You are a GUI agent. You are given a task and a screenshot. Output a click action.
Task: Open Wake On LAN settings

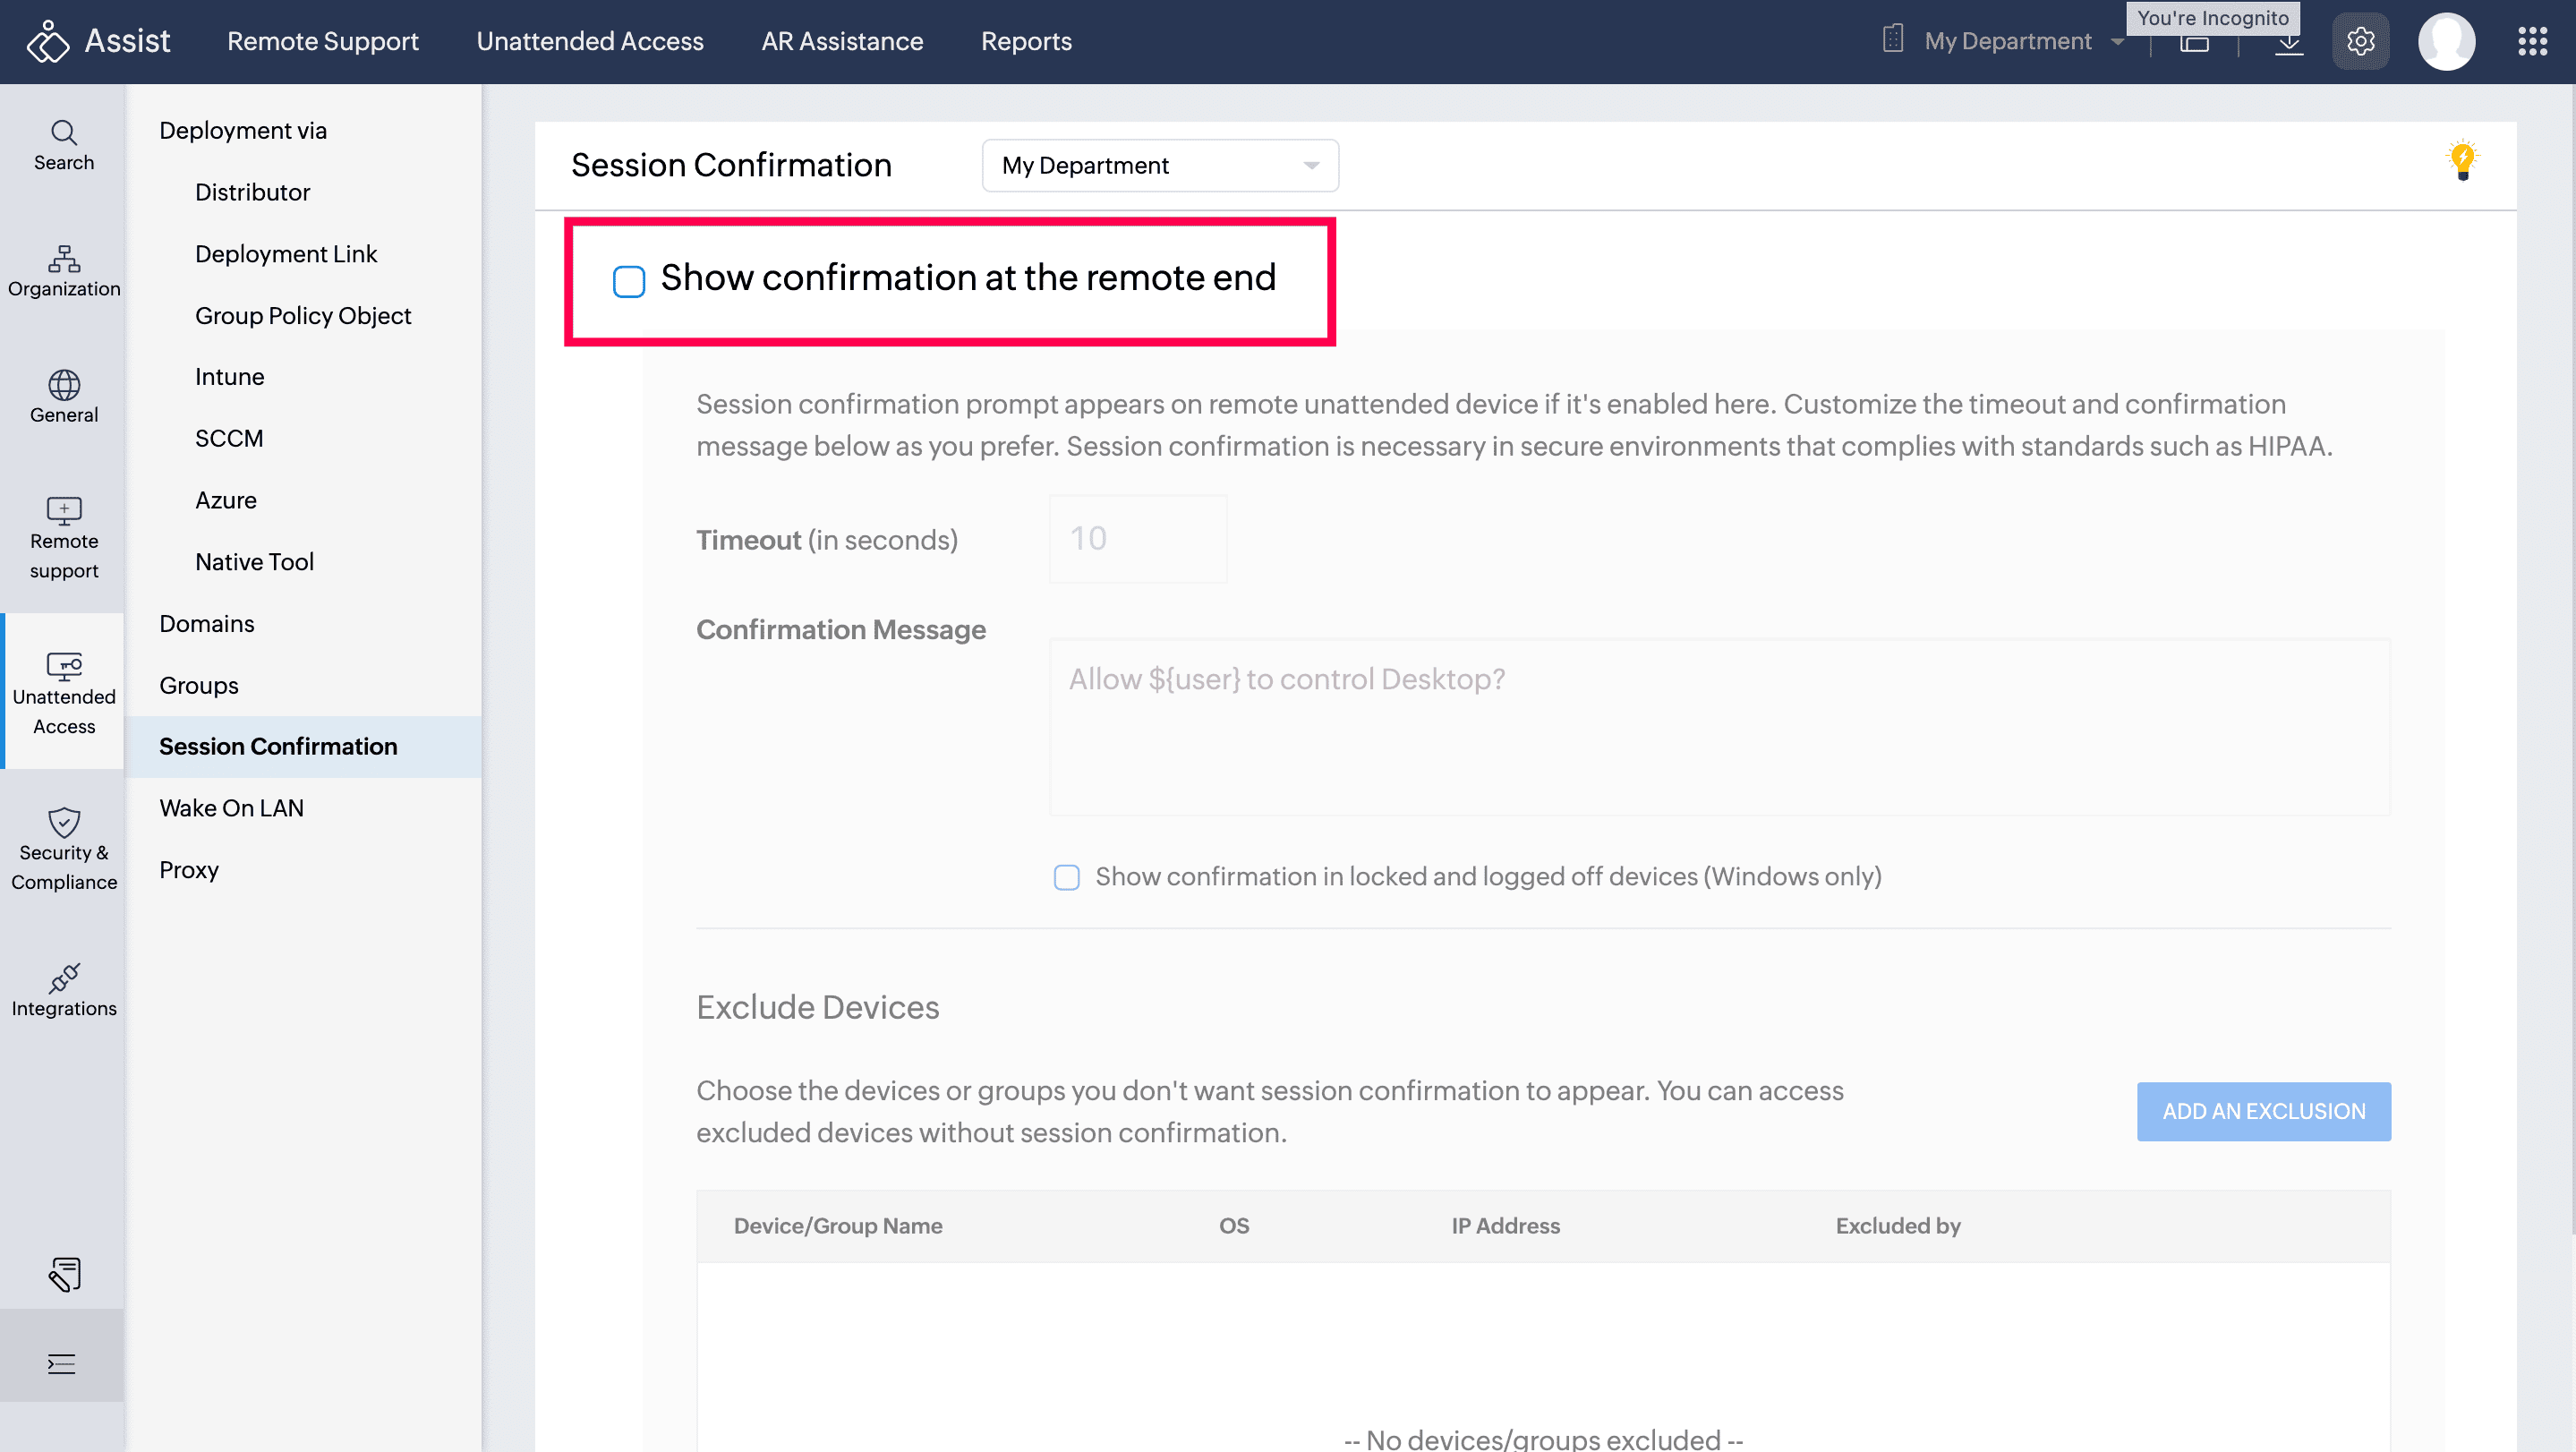tap(231, 808)
